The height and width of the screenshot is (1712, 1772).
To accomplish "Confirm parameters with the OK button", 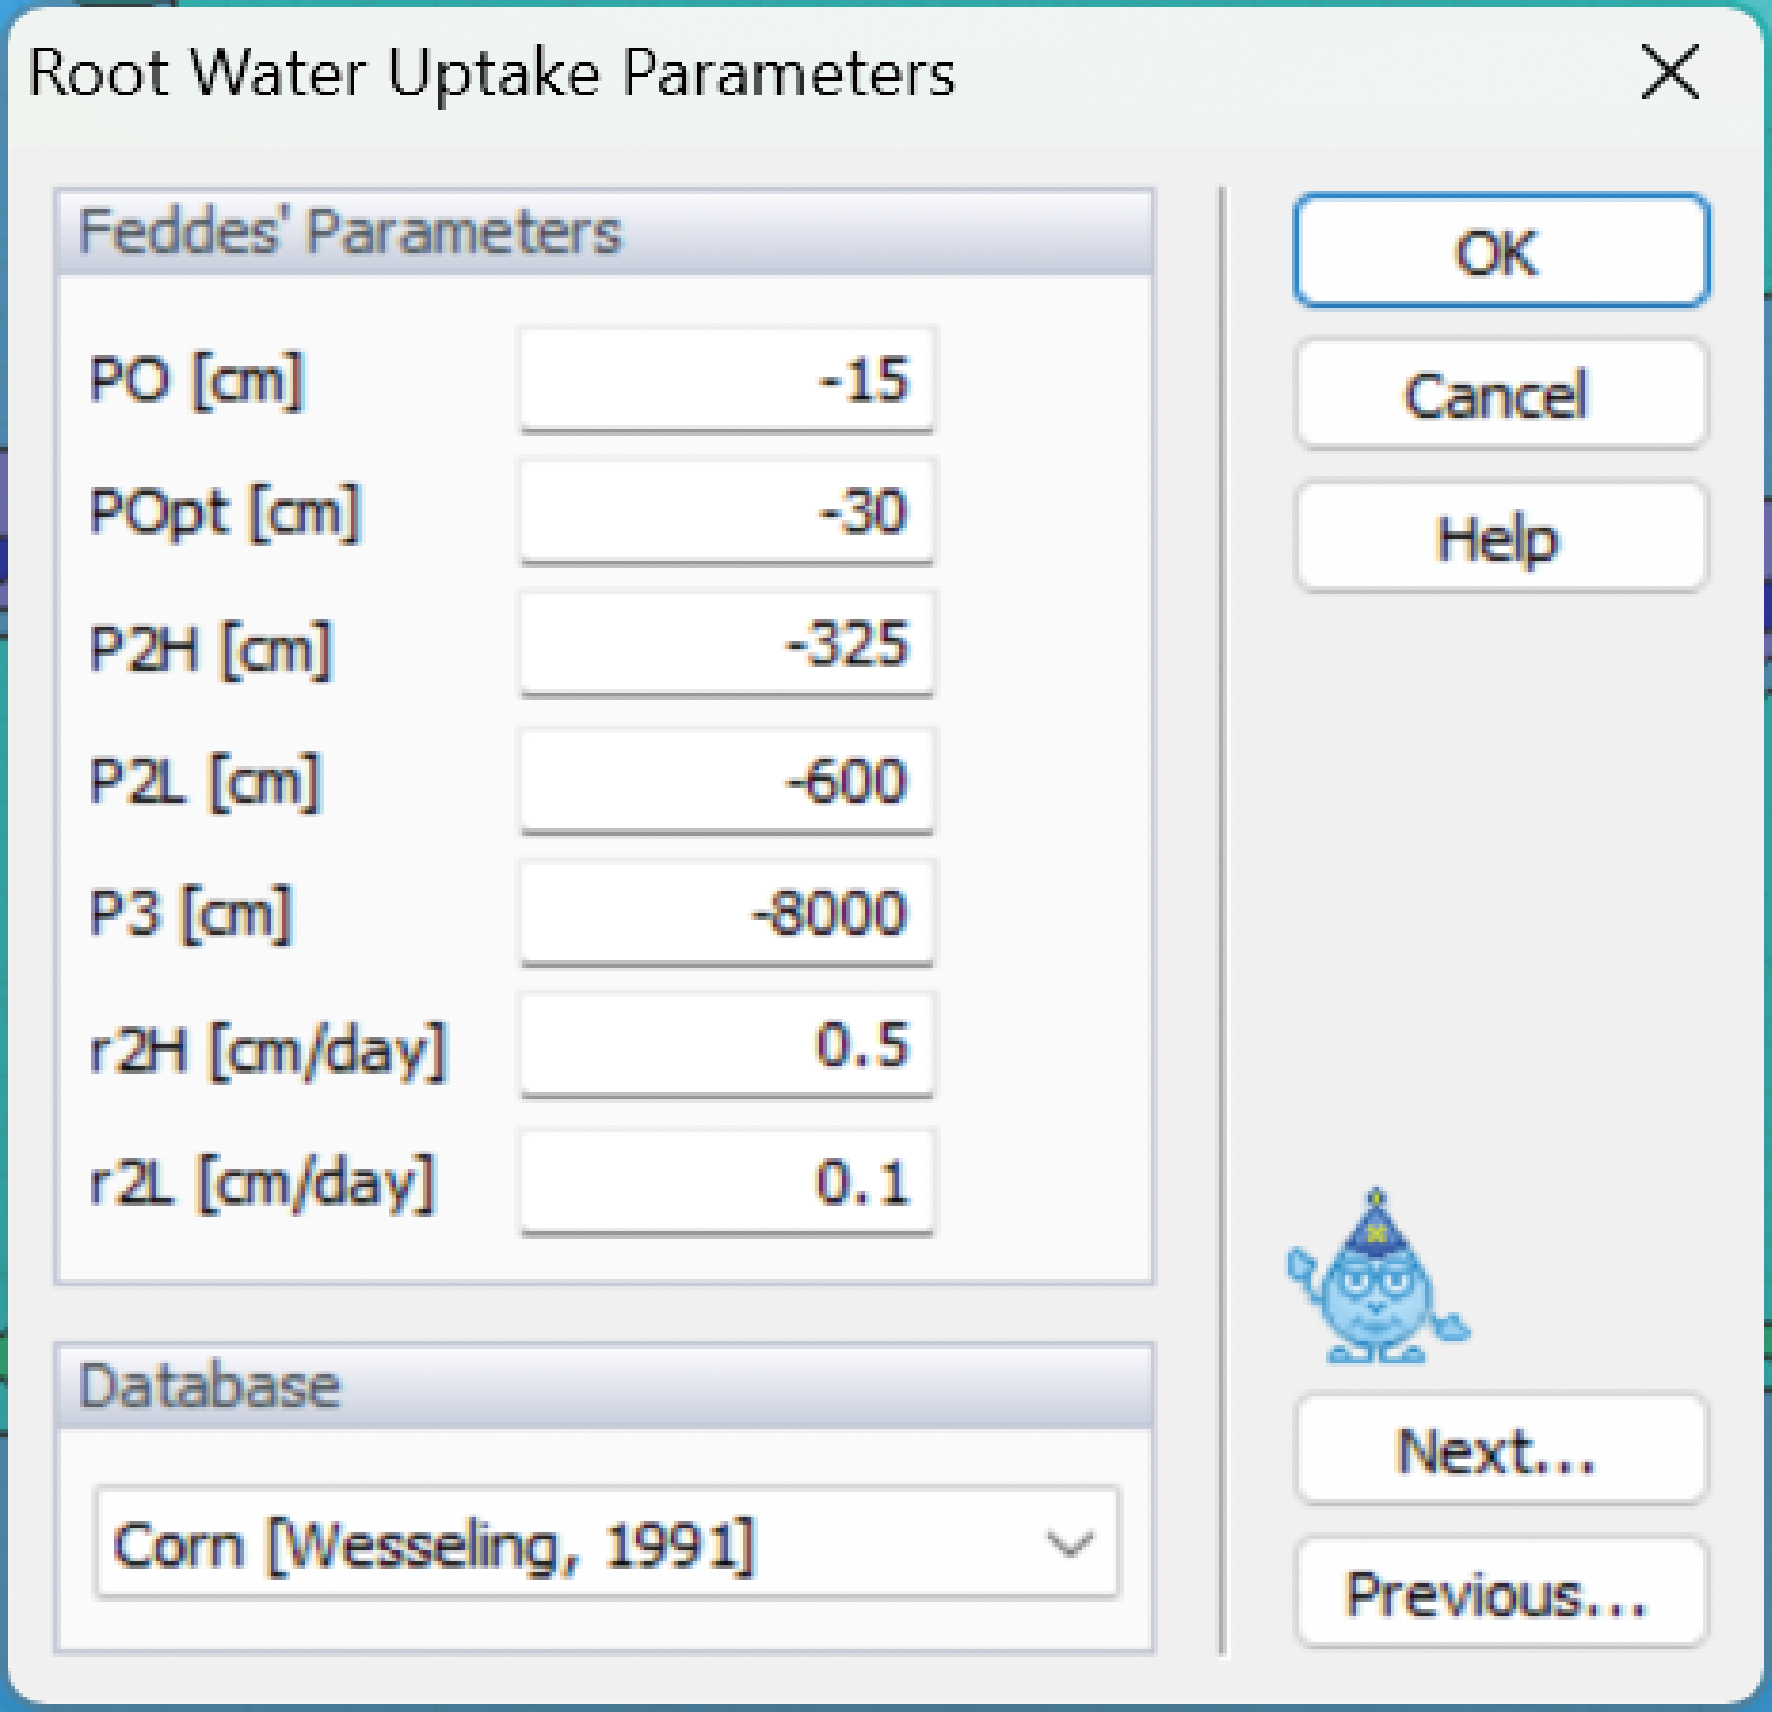I will pos(1501,251).
